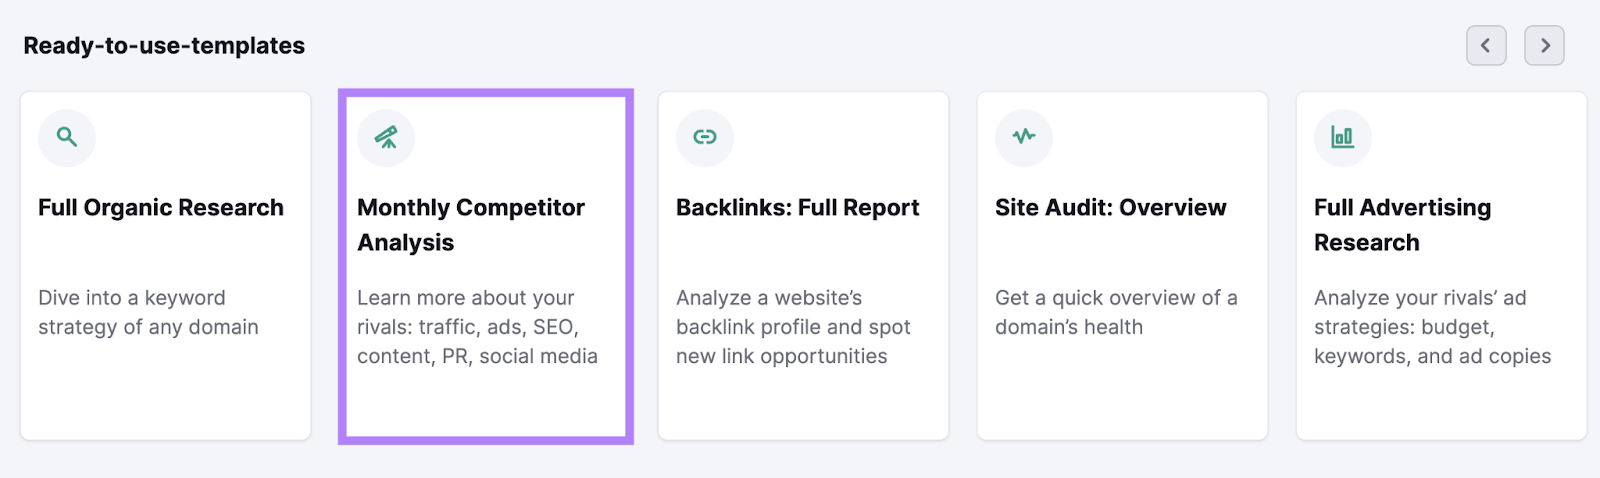Choose the Site Audit: Overview title

[x=1111, y=208]
